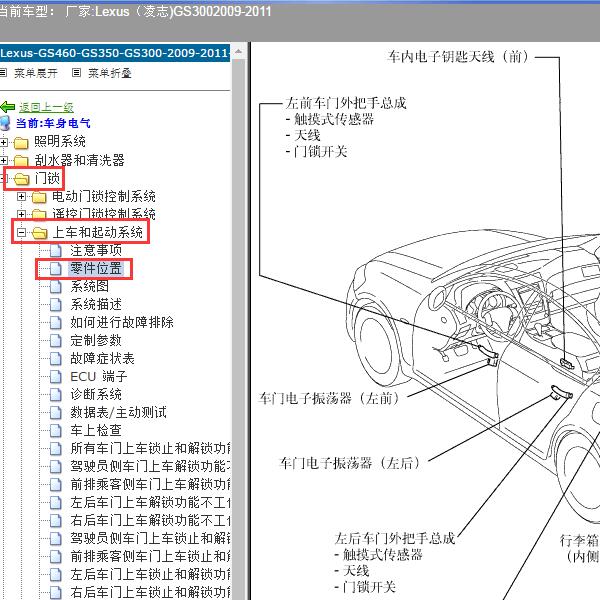Open the 零件位置 document

(96, 268)
